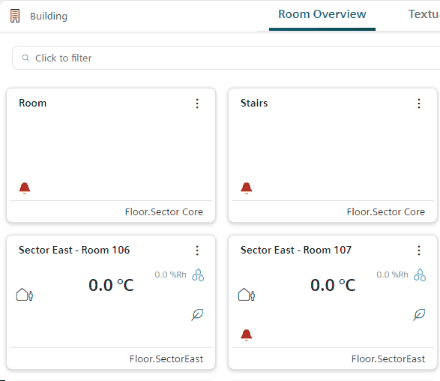The width and height of the screenshot is (440, 381).
Task: Click the 'Click to filter' search field
Action: (x=226, y=58)
